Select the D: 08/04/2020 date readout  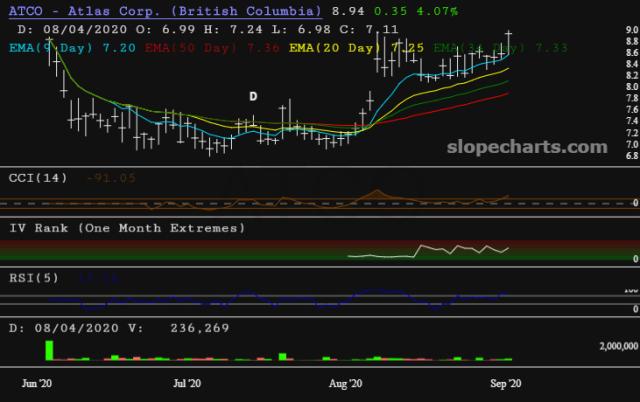tap(72, 29)
